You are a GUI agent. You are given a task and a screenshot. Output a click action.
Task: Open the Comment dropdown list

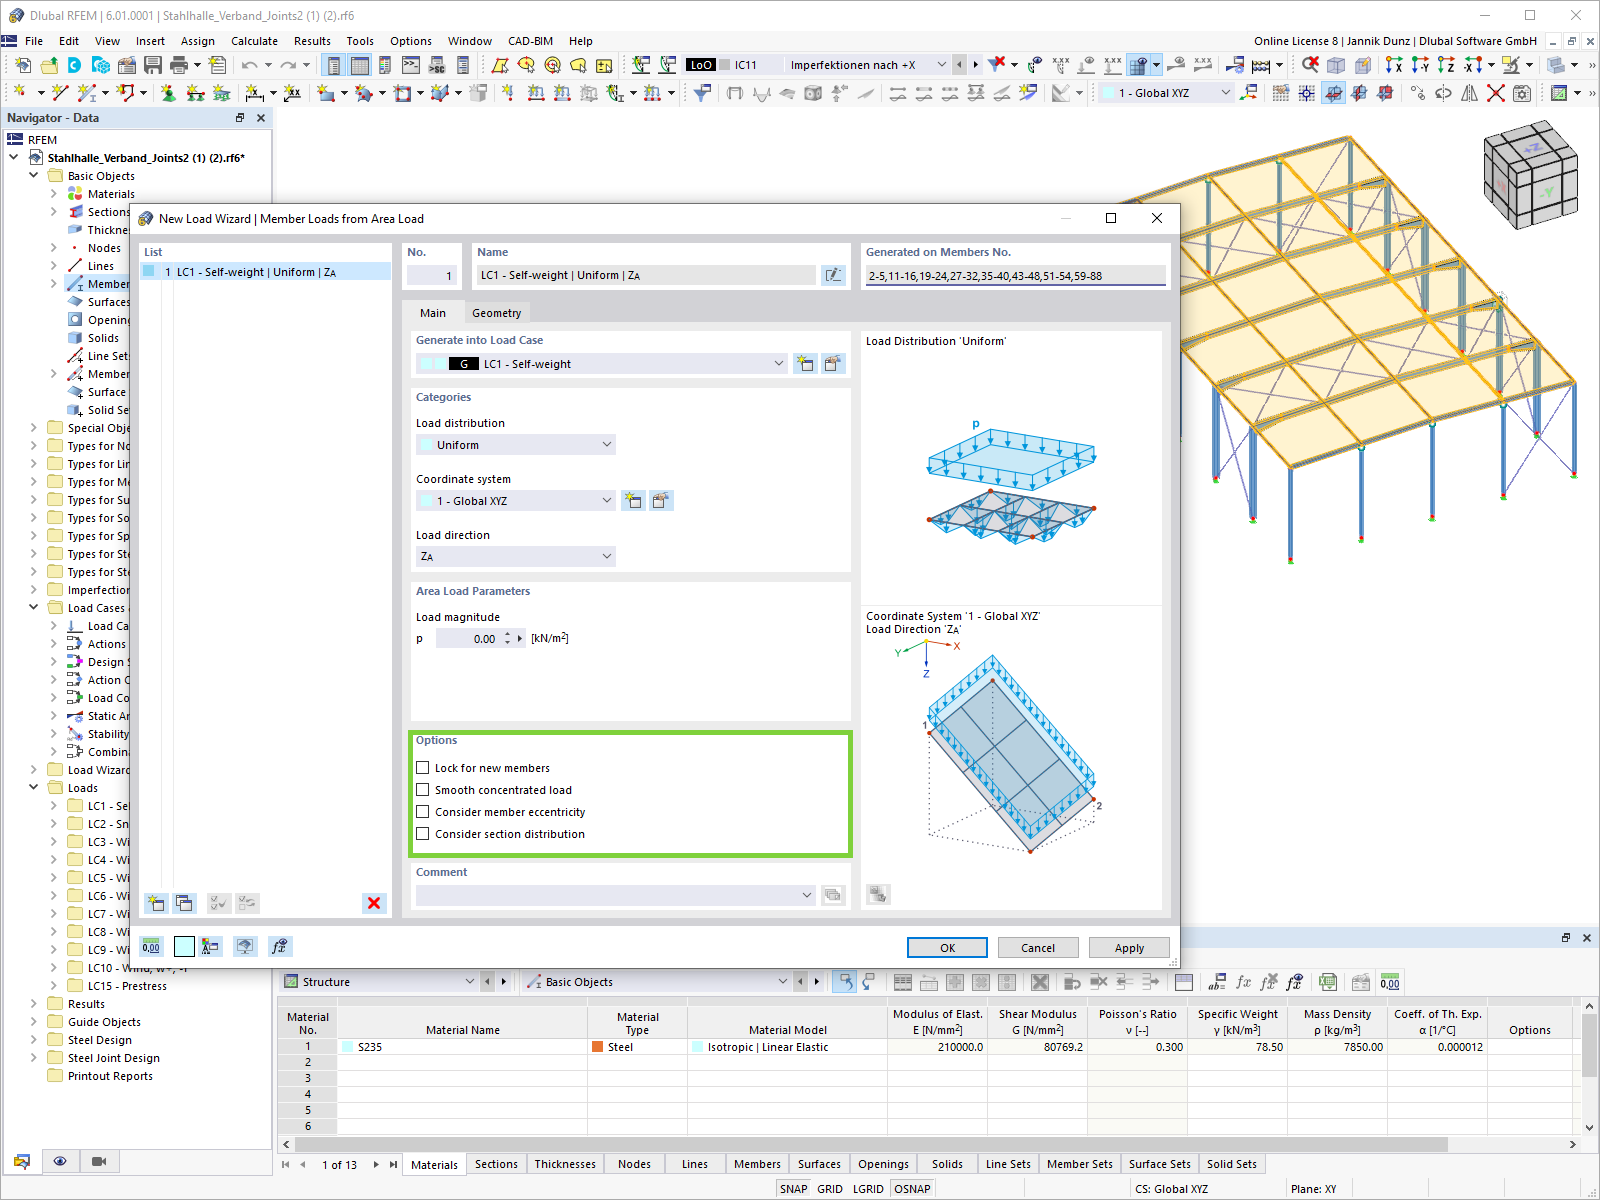807,895
